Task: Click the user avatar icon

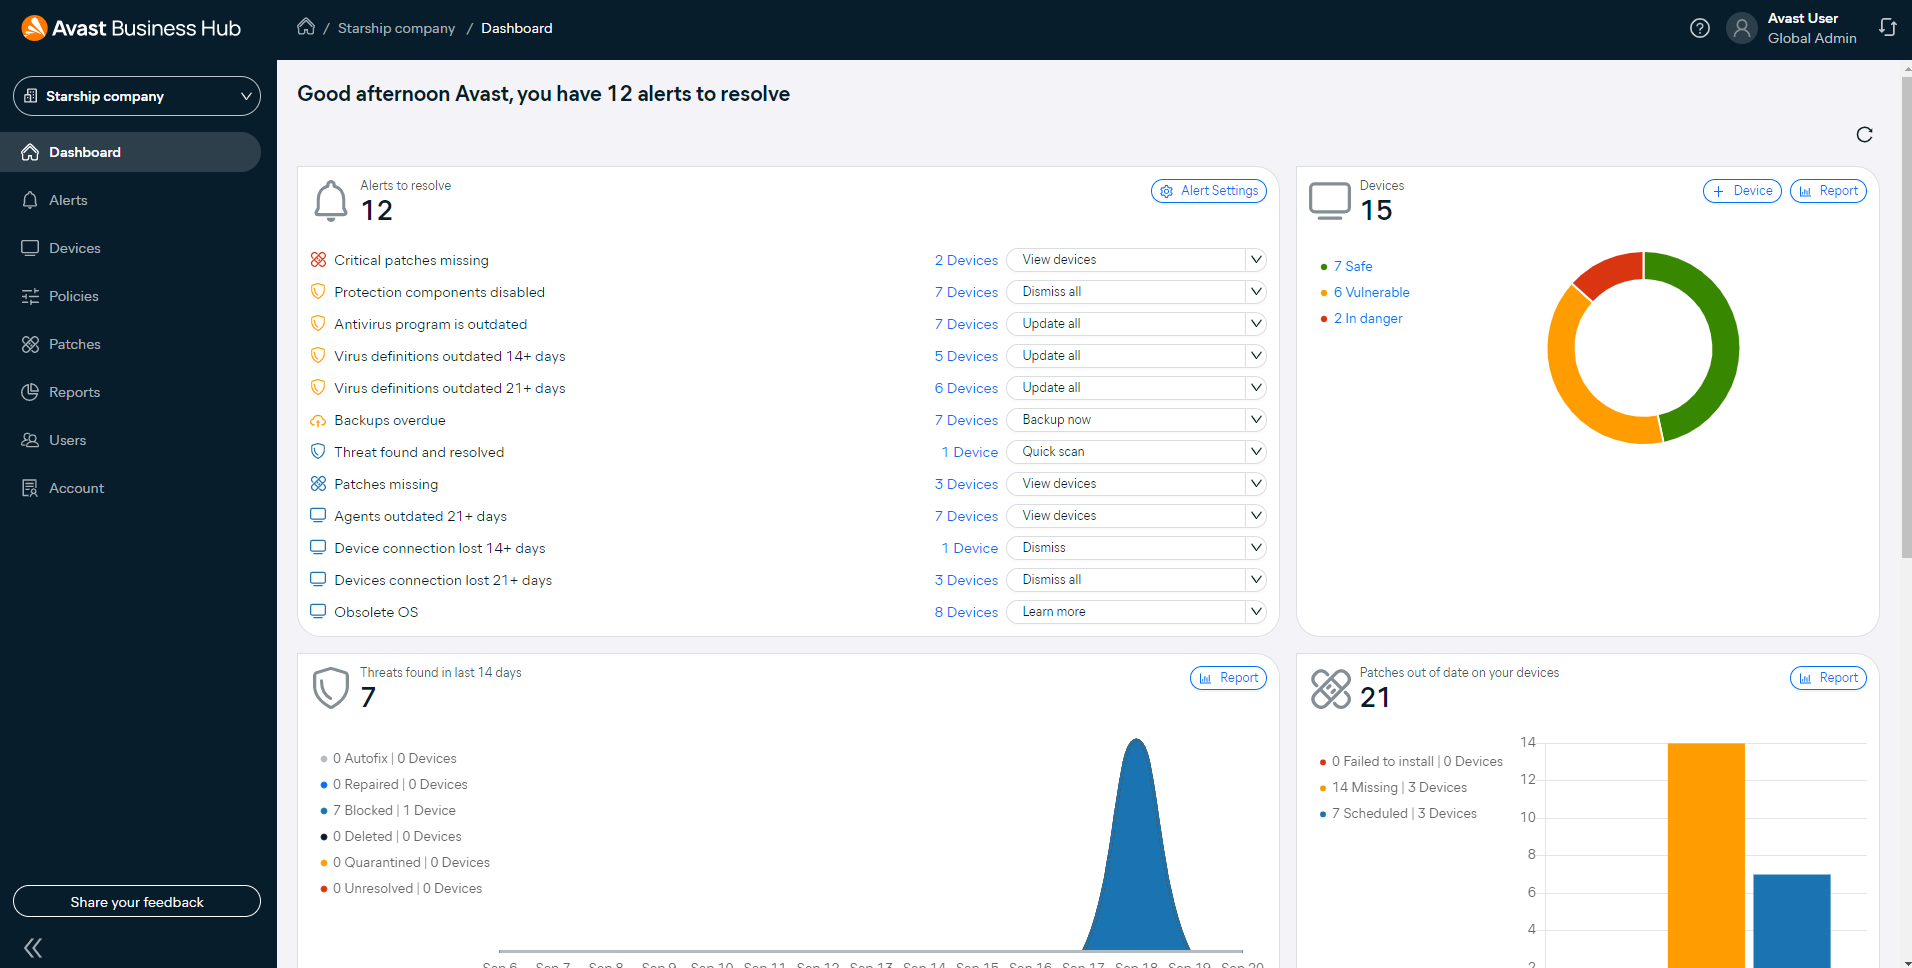Action: [1741, 28]
